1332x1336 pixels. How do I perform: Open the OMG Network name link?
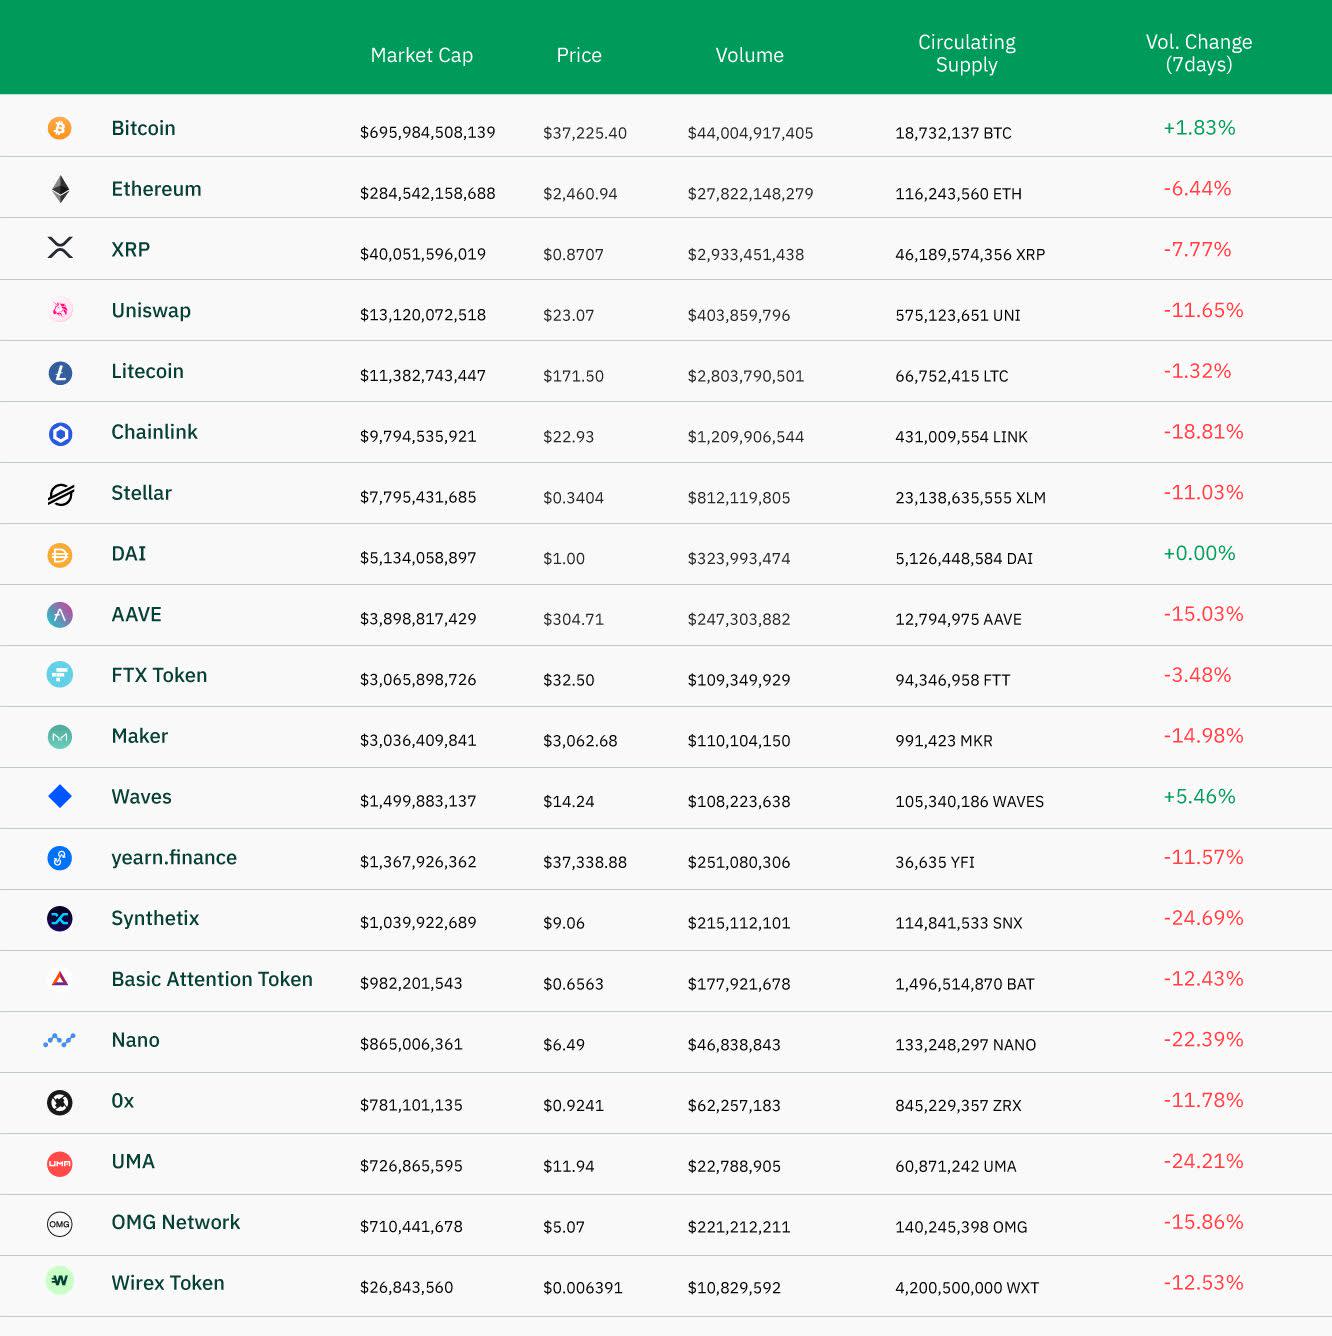176,1222
